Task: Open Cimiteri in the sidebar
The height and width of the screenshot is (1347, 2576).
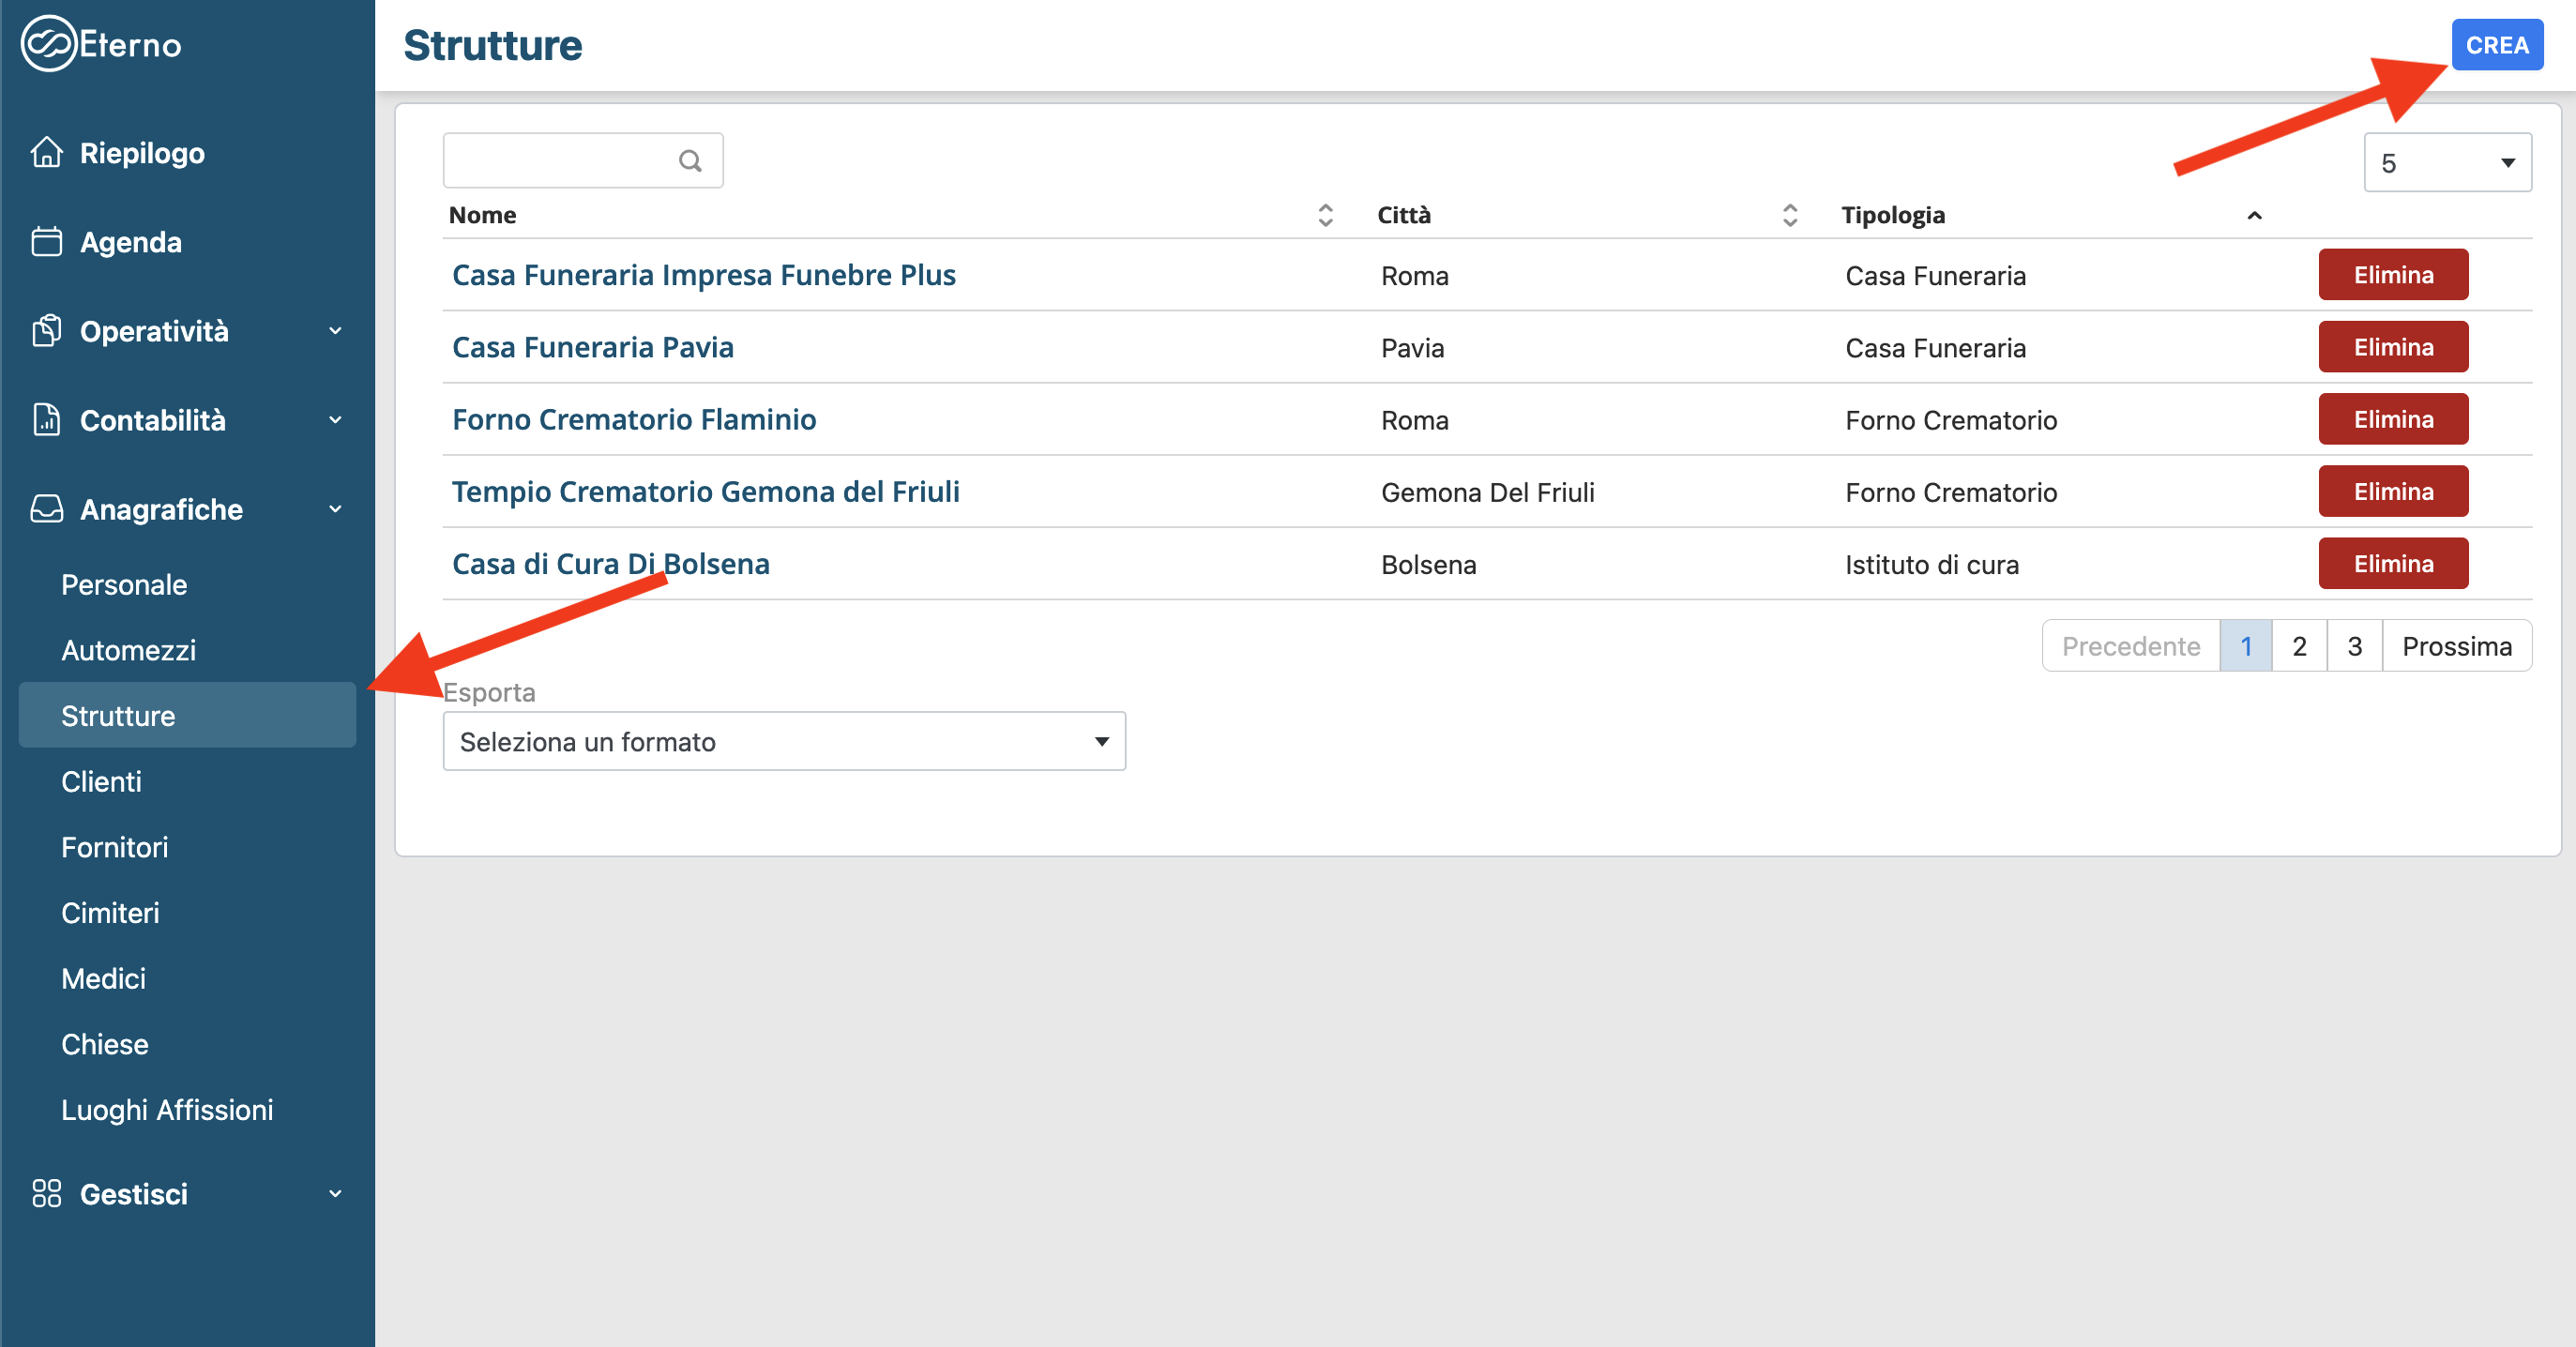Action: 110,912
